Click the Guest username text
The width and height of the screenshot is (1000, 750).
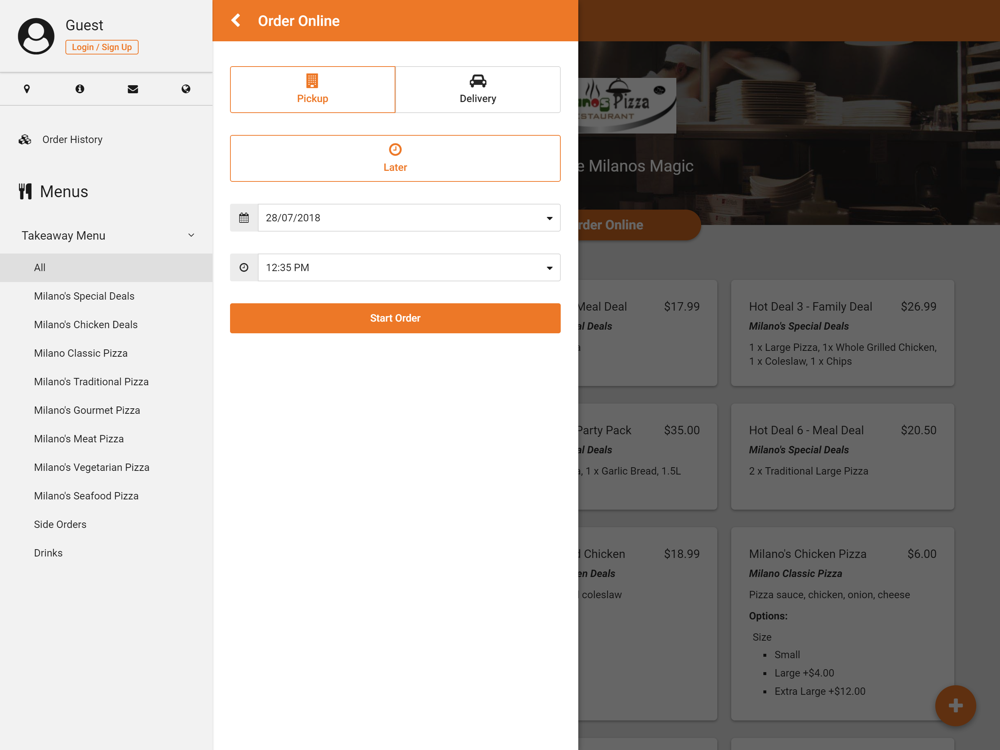[84, 26]
